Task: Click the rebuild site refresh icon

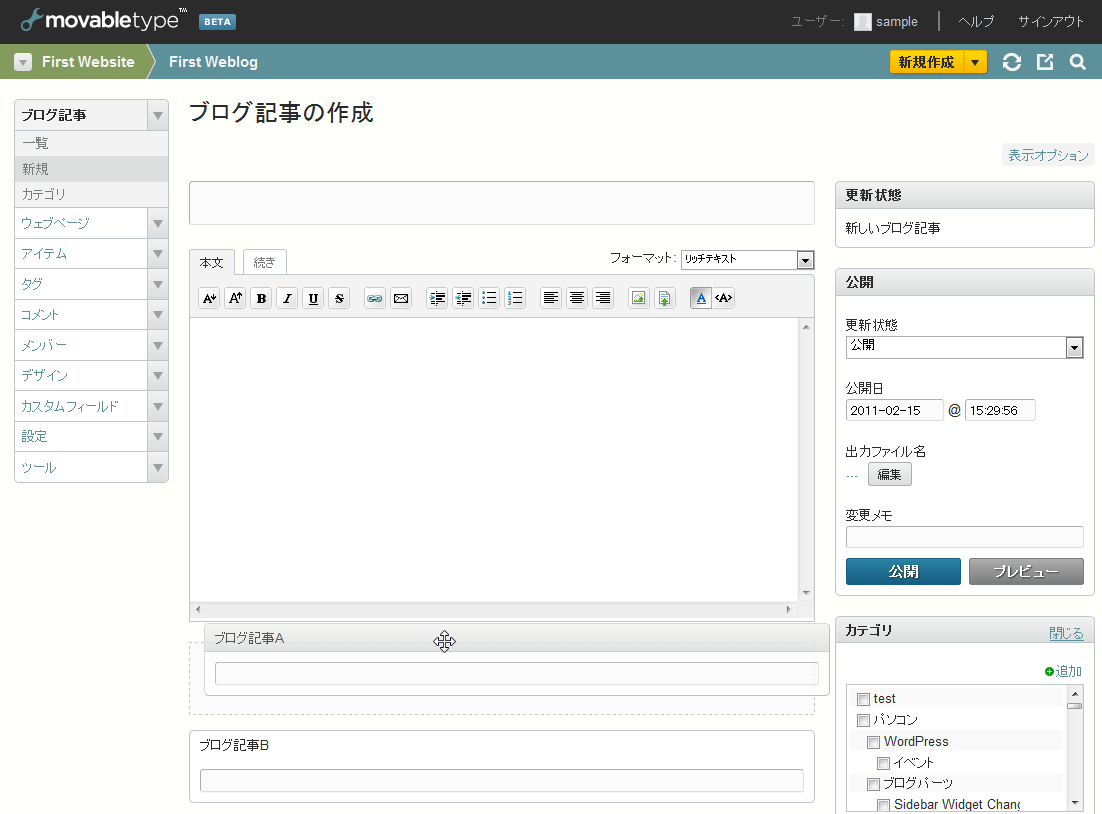Action: point(1012,62)
